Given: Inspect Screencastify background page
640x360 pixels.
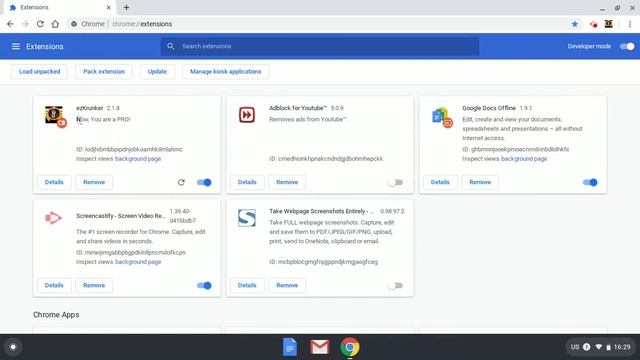Looking at the screenshot, I should [x=138, y=262].
